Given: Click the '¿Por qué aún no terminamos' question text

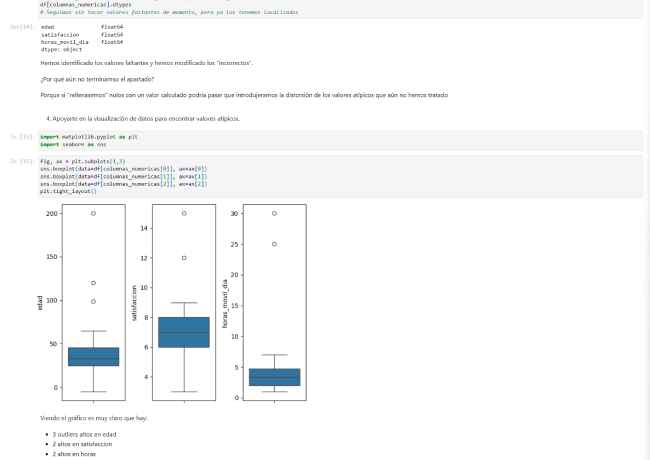Looking at the screenshot, I should tap(111, 79).
